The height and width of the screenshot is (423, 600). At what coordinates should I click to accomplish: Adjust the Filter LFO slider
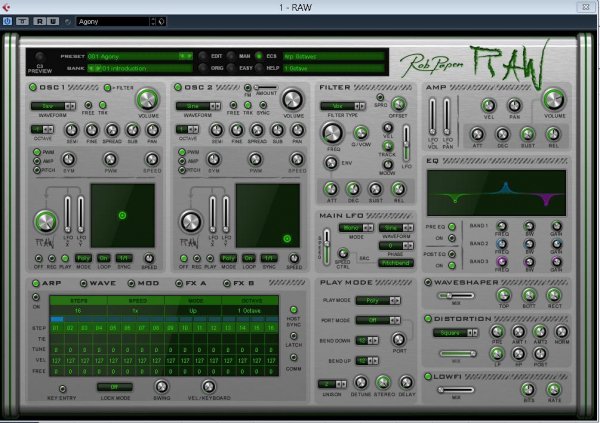pyautogui.click(x=406, y=144)
